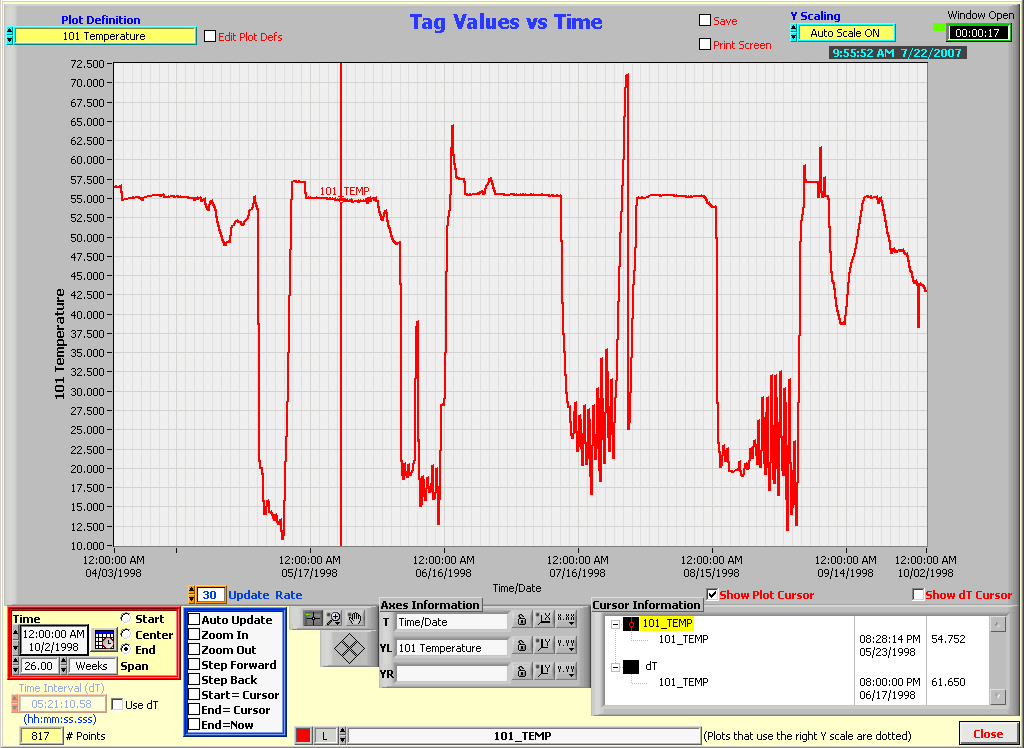Click the span value field 26.00
This screenshot has width=1024, height=748.
click(39, 666)
